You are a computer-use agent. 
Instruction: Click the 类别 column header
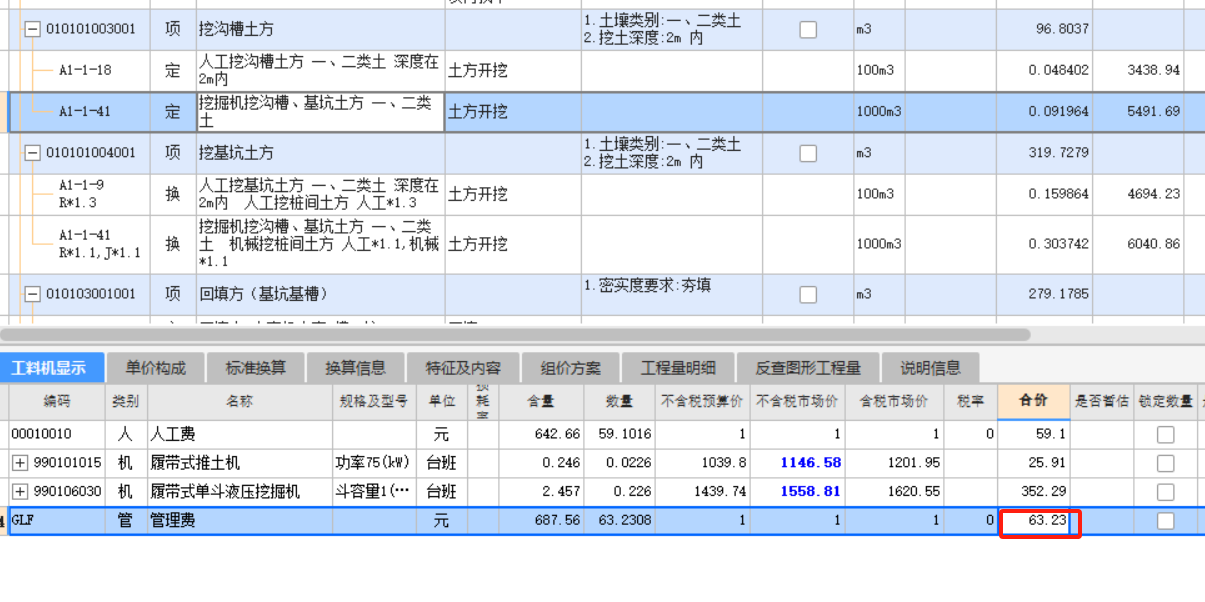[126, 401]
